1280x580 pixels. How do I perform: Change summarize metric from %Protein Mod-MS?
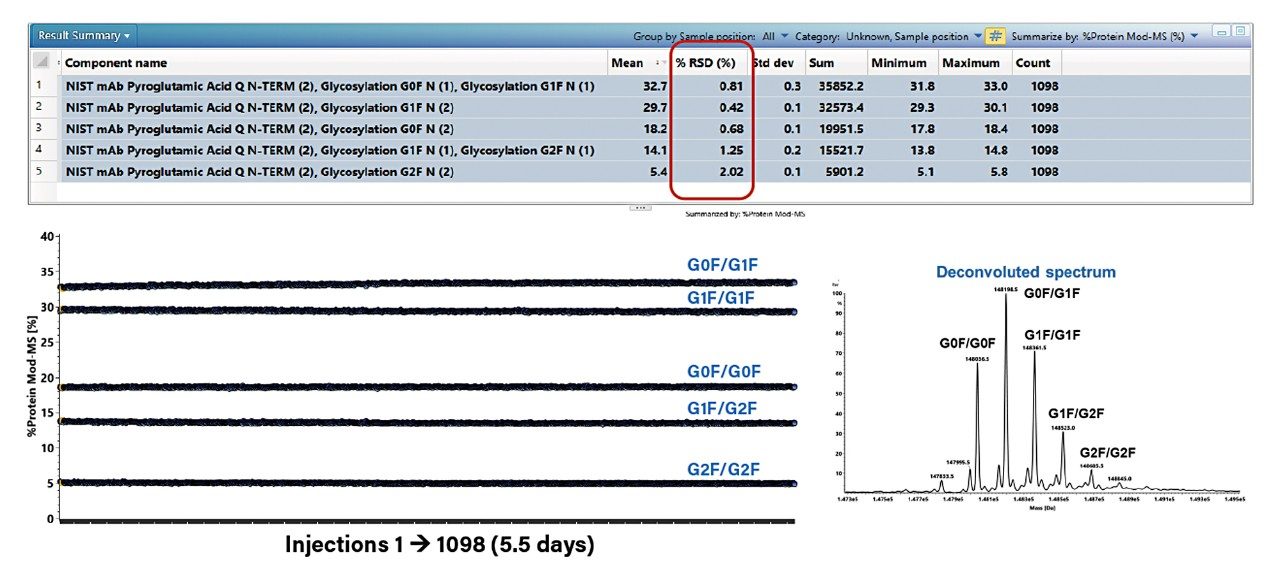click(x=1196, y=35)
